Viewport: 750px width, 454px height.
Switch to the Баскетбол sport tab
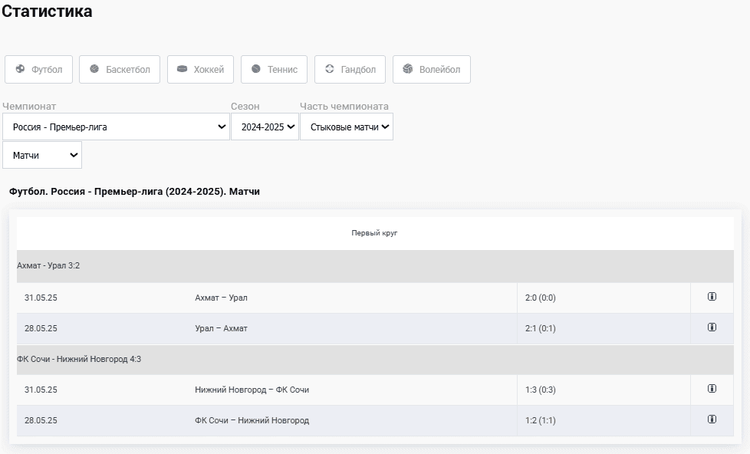click(x=119, y=70)
